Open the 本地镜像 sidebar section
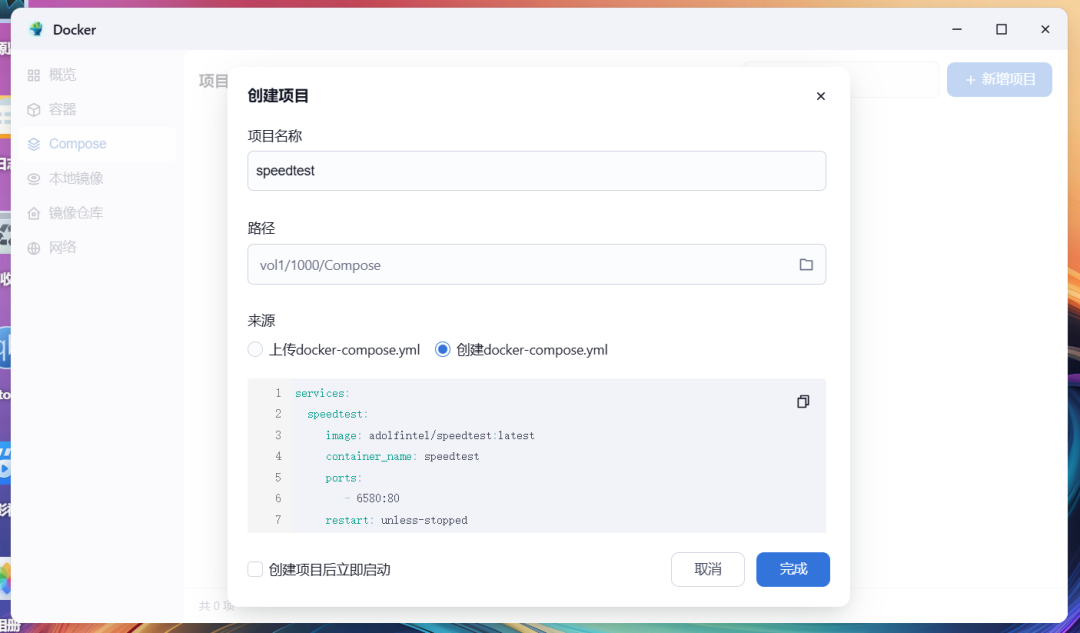 [97, 178]
